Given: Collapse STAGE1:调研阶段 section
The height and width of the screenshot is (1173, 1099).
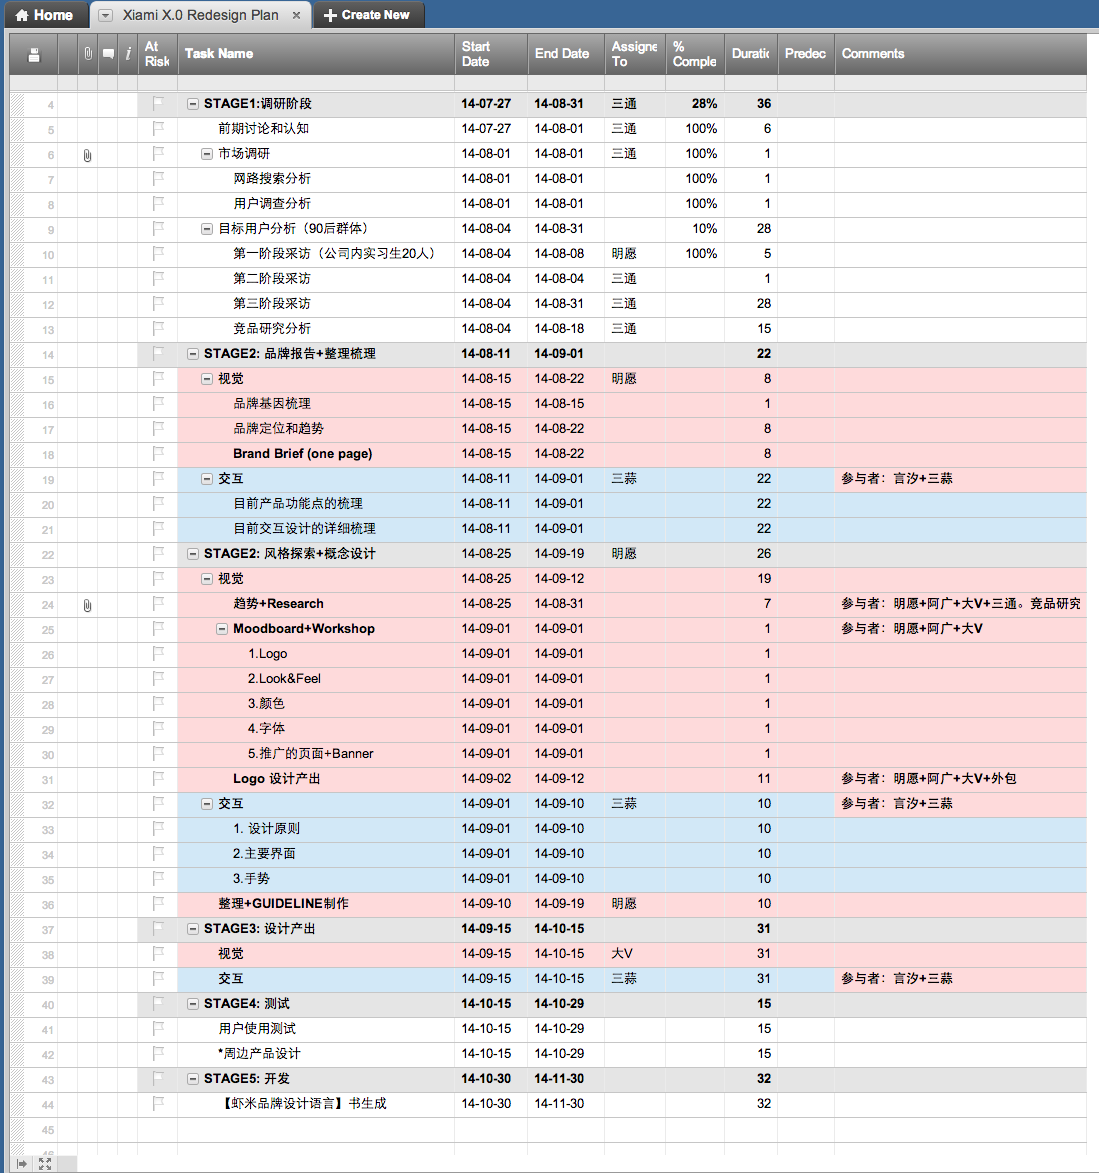Looking at the screenshot, I should tap(192, 104).
